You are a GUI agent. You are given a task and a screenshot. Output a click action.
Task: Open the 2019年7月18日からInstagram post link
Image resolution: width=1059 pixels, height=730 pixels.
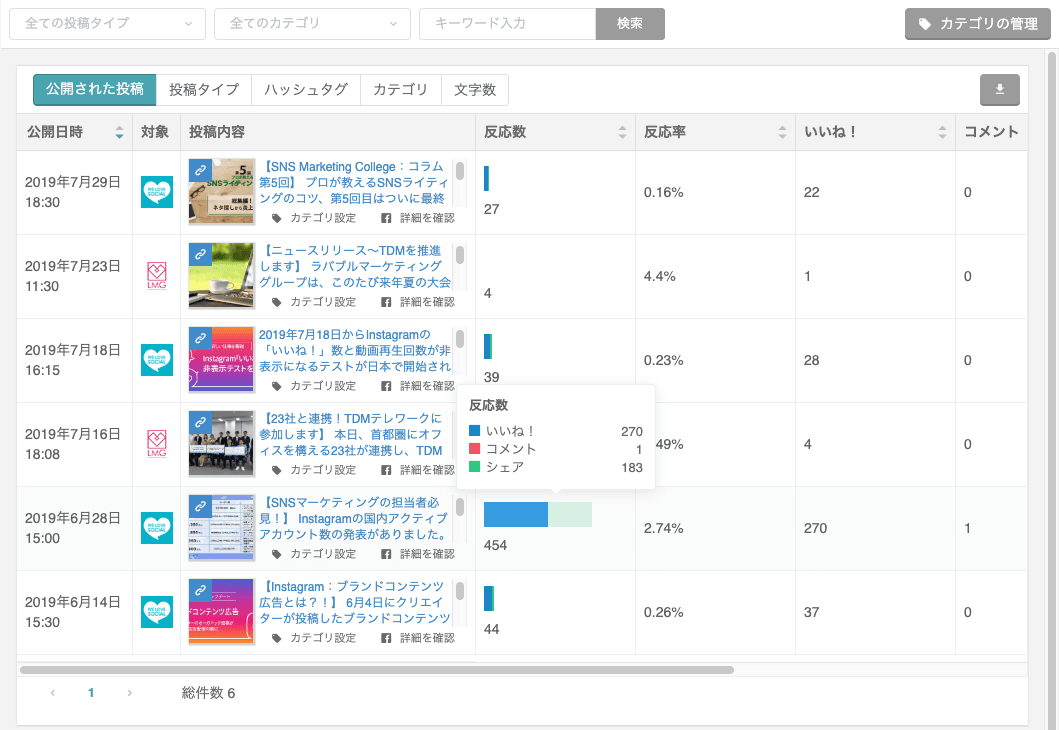tap(355, 350)
